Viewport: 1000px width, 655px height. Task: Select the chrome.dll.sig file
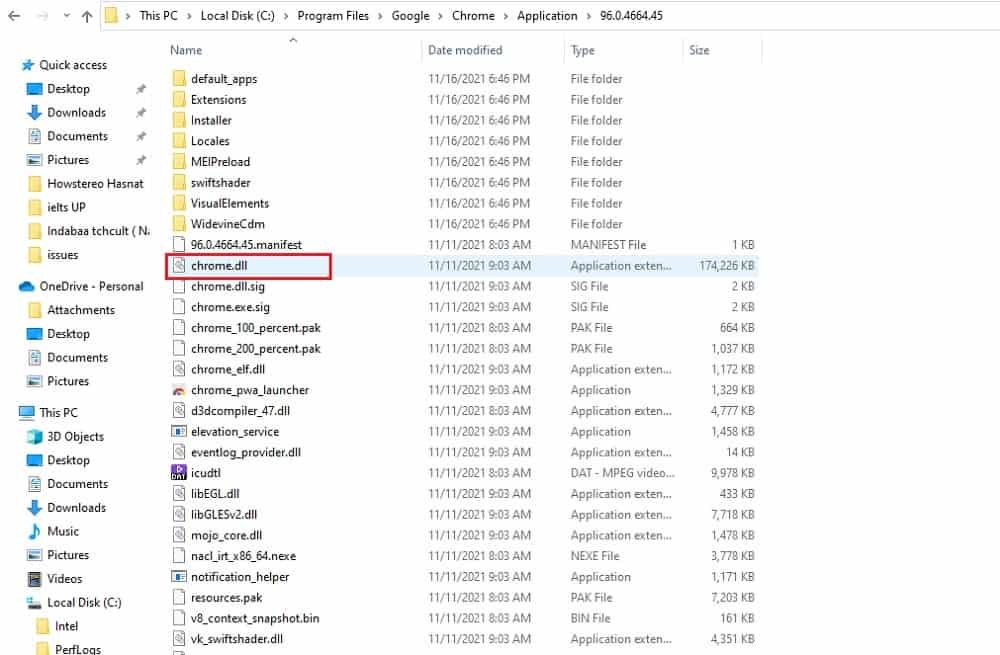[x=228, y=286]
